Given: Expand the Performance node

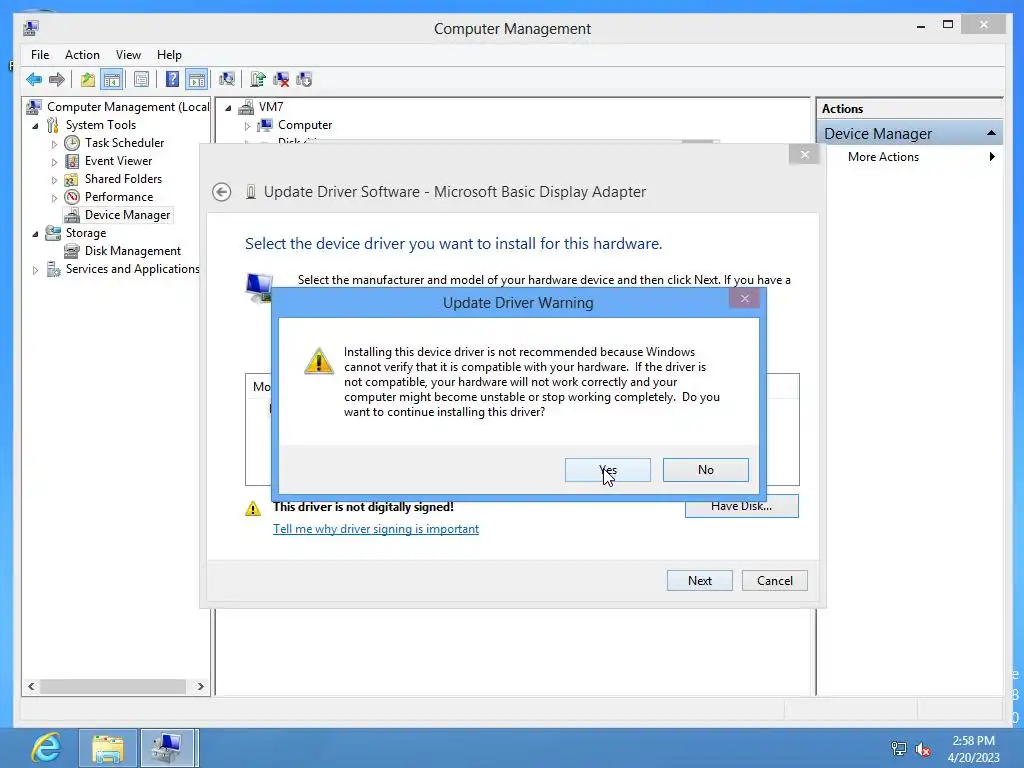Looking at the screenshot, I should point(54,197).
